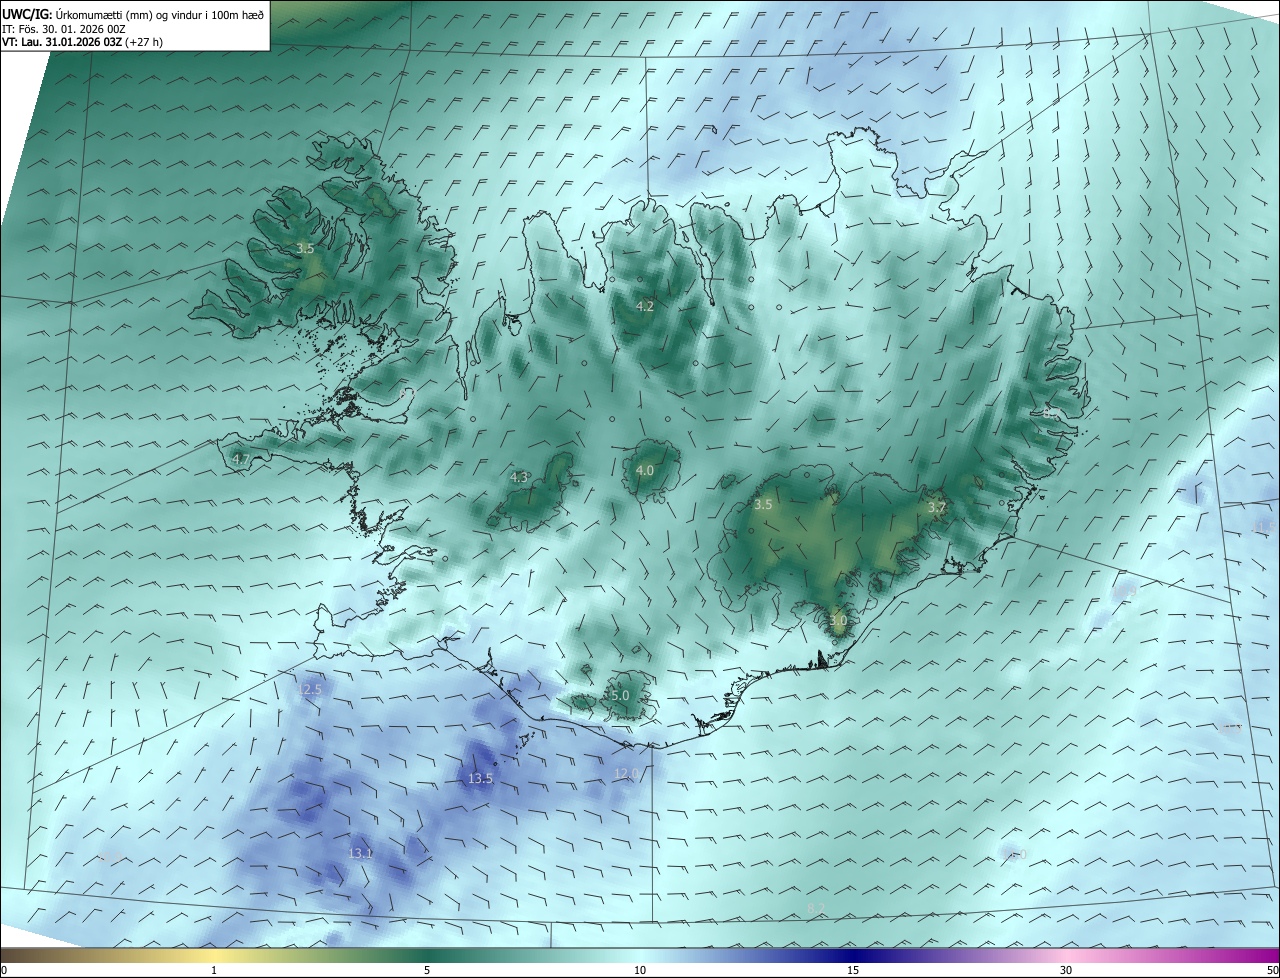Select the 4.3 value label on the map

click(519, 477)
